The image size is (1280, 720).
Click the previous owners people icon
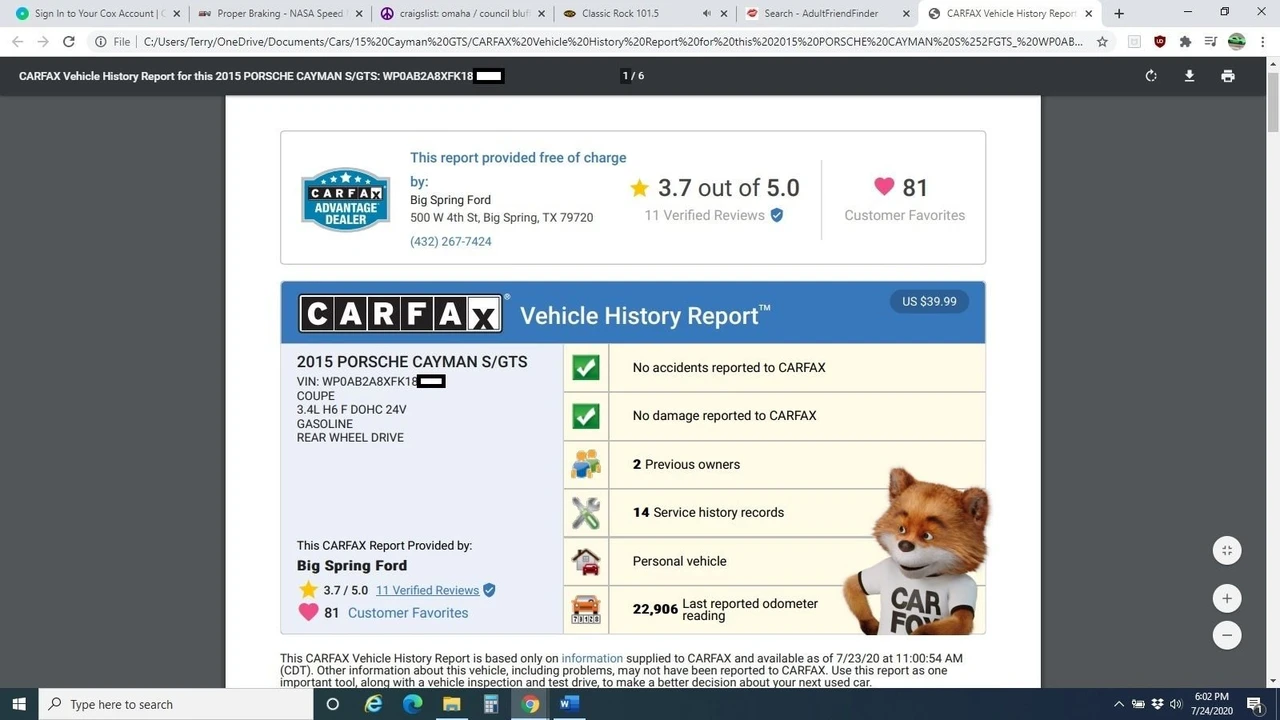click(586, 464)
